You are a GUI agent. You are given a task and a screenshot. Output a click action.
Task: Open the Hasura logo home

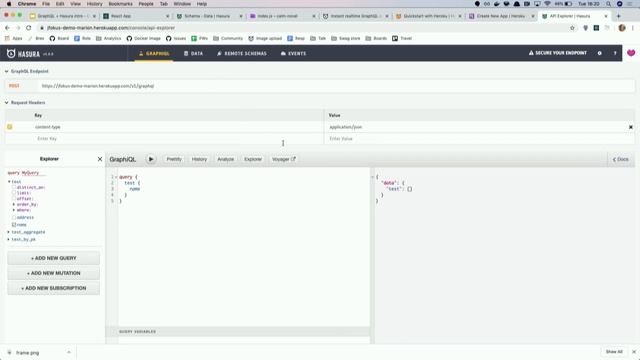click(x=24, y=53)
